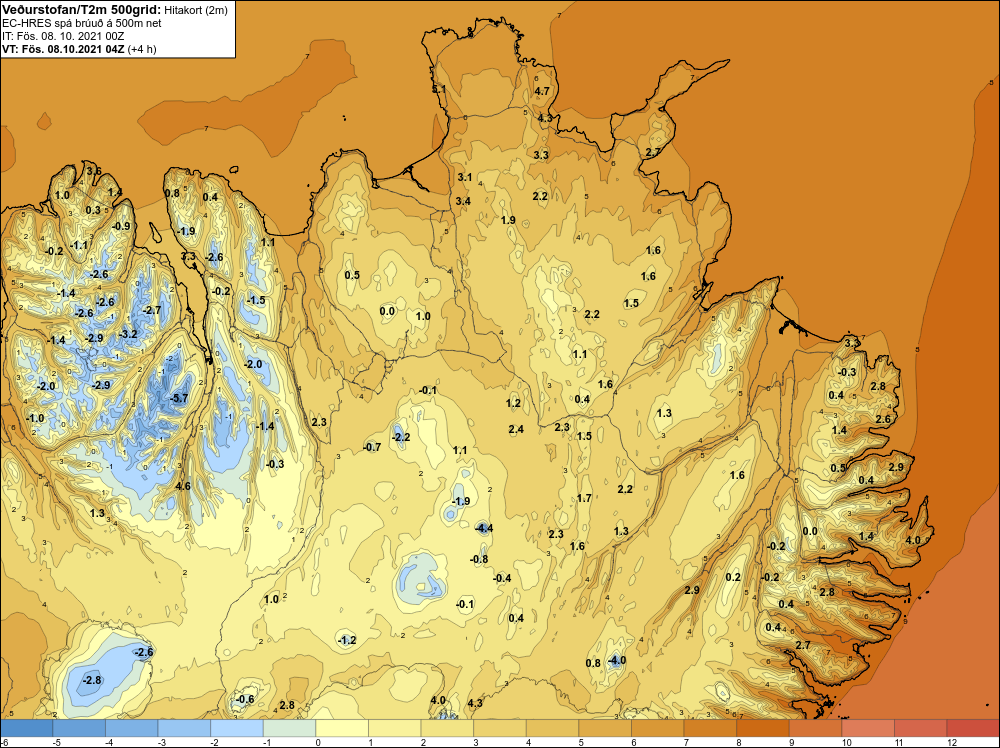
Task: Pick the legend color between 9 and 10
Action: click(816, 728)
